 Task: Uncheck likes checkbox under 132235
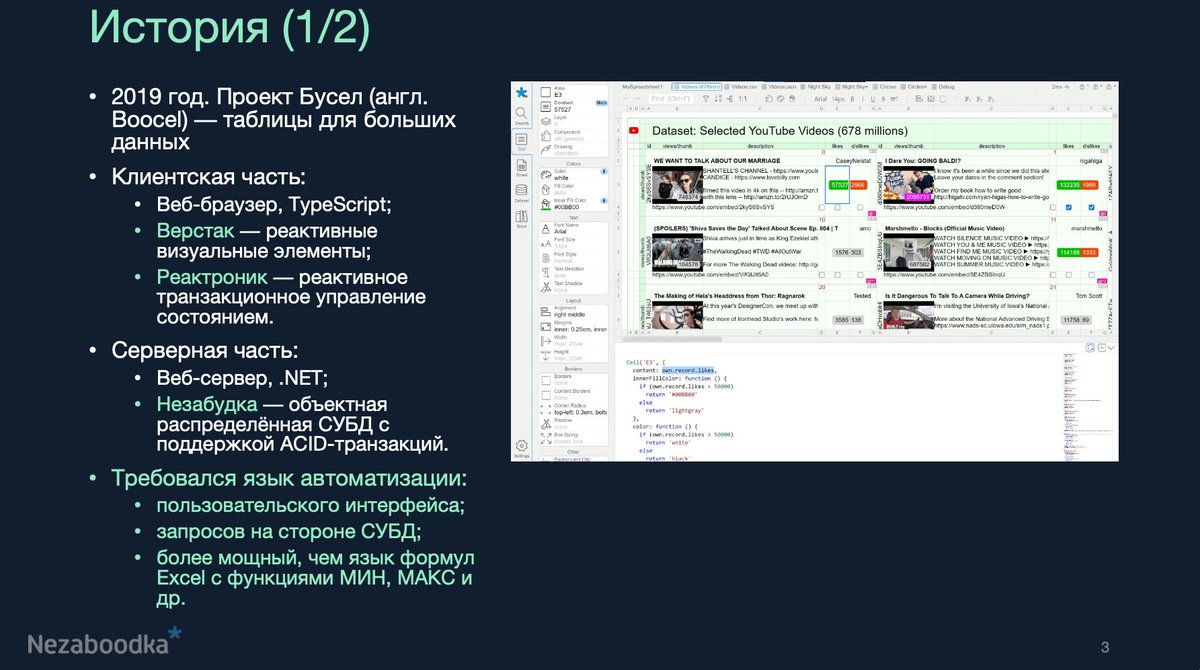click(x=1069, y=207)
